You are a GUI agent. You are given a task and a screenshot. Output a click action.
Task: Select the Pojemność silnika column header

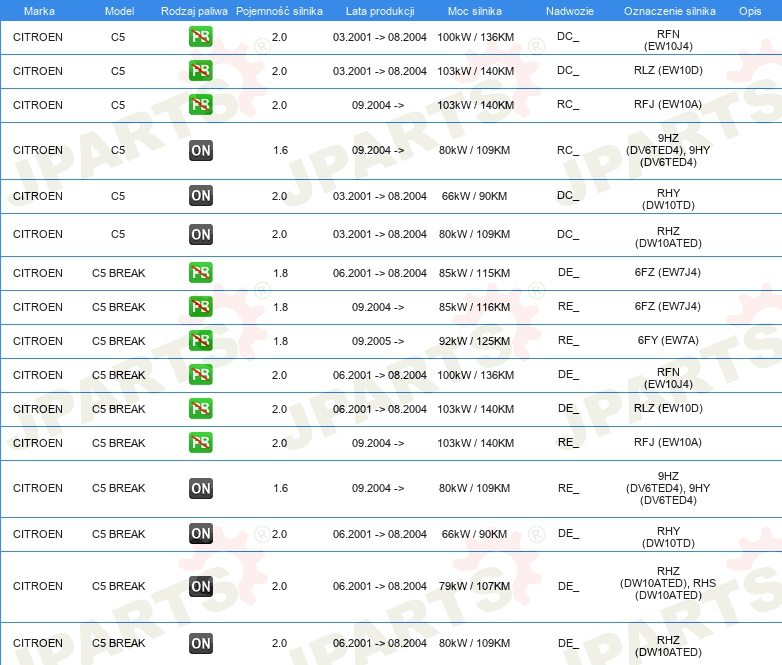point(279,10)
